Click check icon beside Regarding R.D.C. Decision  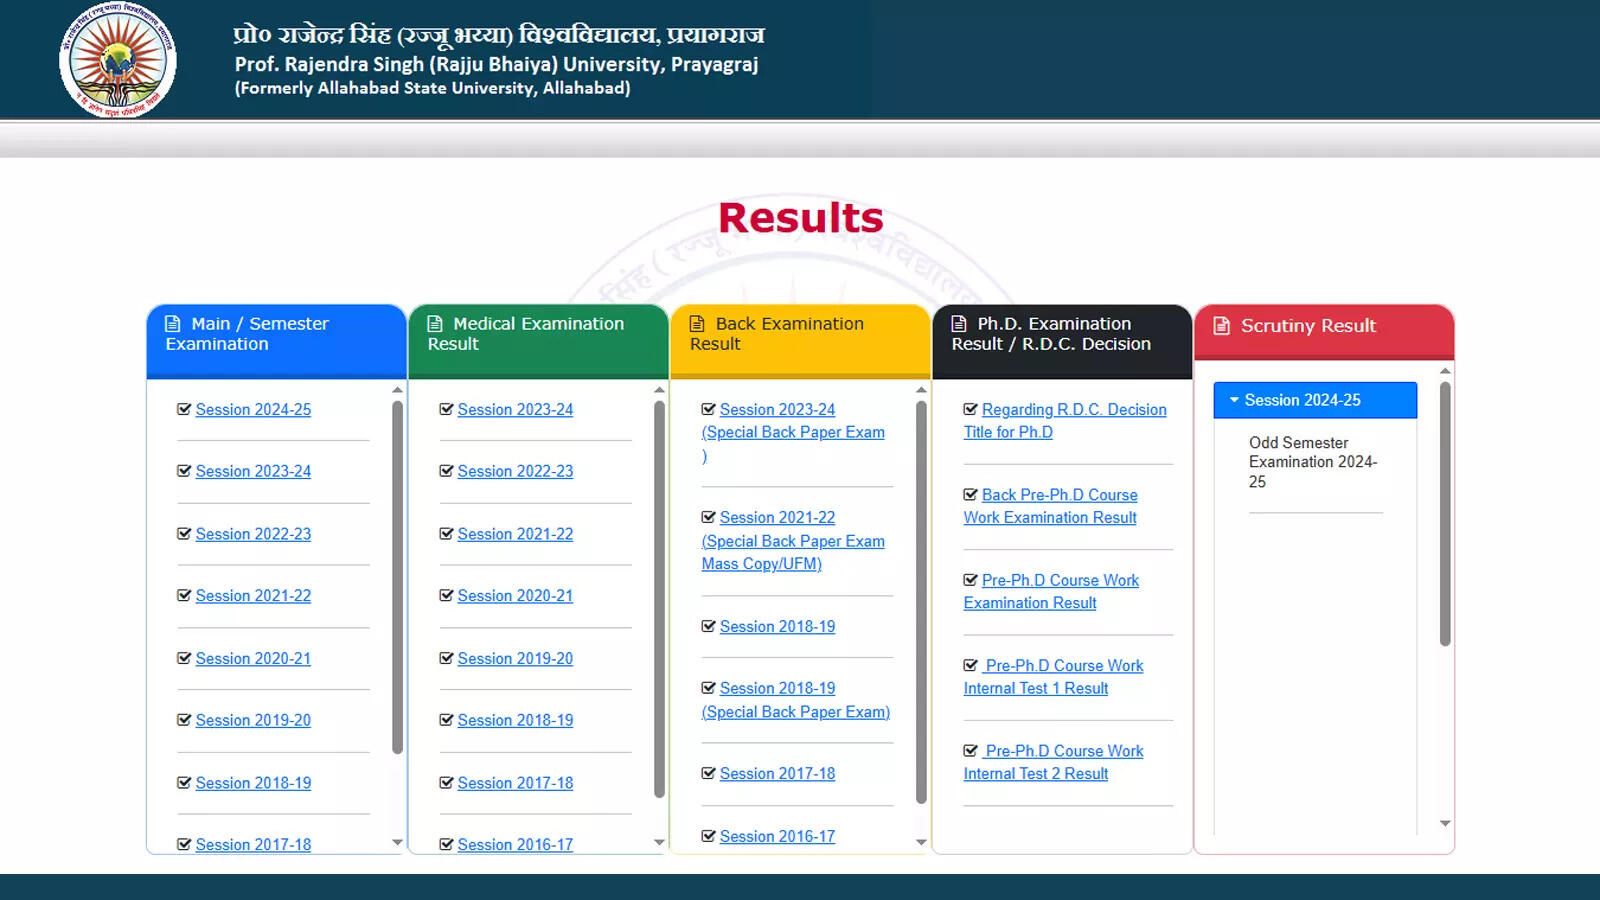coord(970,409)
